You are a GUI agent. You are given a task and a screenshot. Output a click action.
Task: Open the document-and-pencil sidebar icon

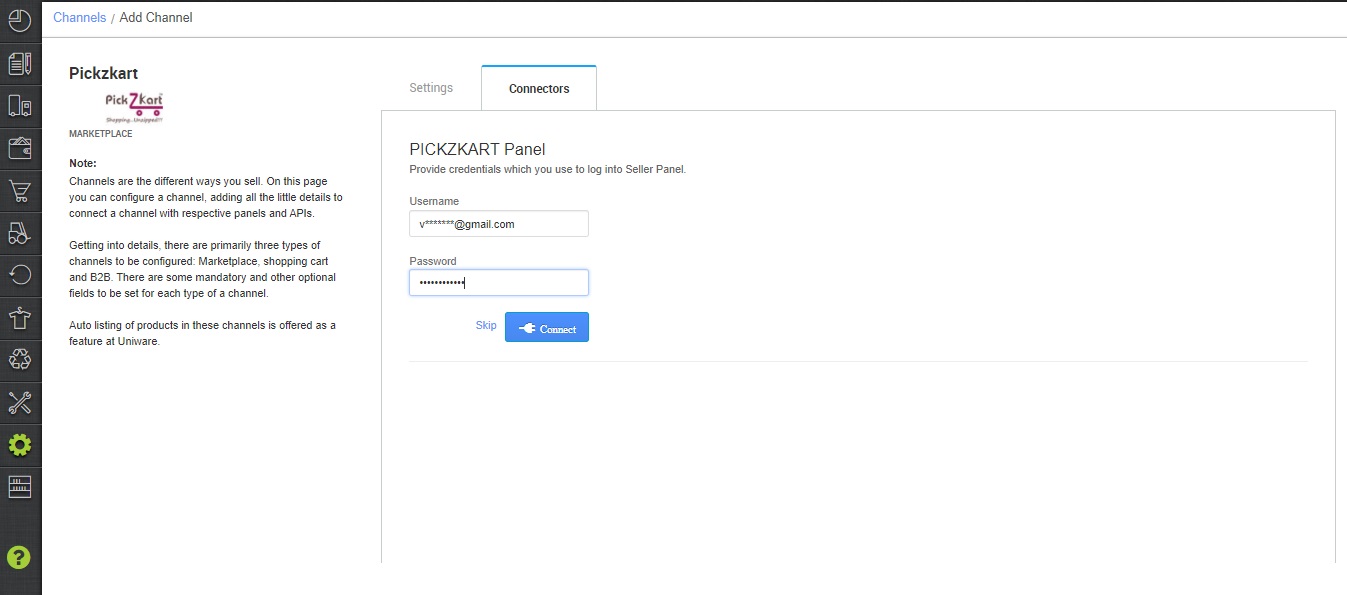(20, 63)
